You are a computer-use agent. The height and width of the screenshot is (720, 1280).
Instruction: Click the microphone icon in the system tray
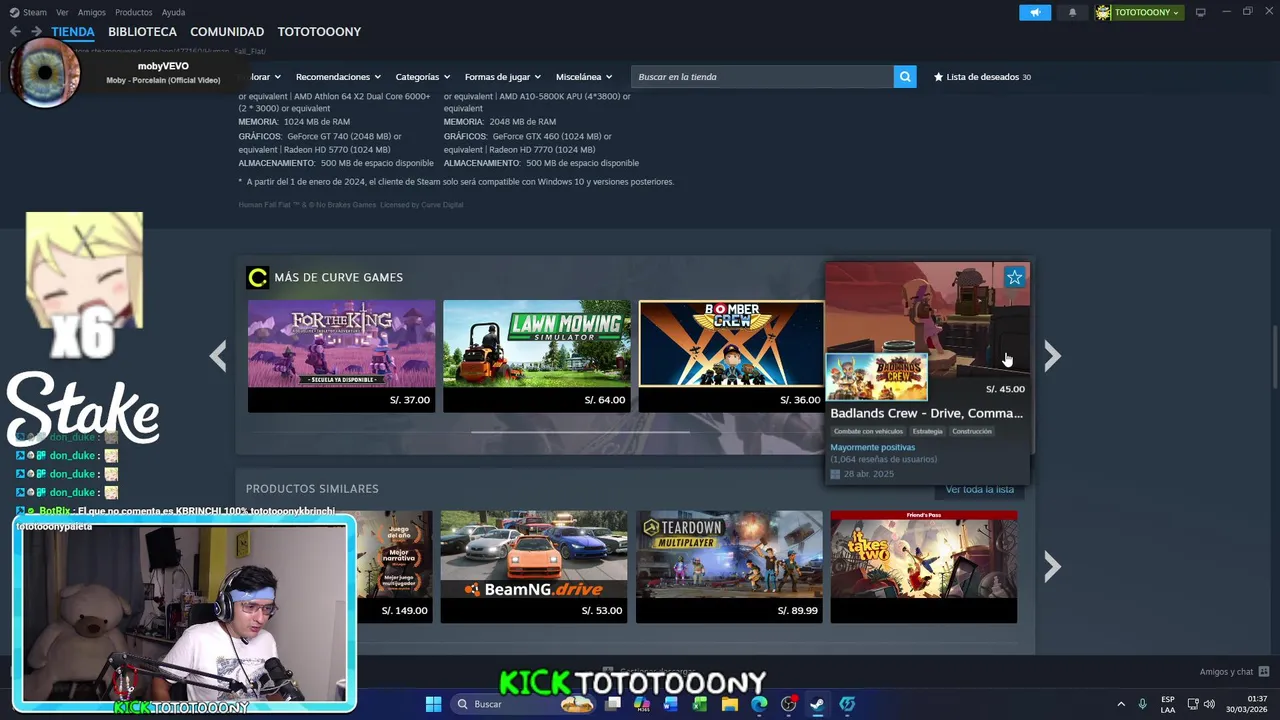[x=1142, y=704]
